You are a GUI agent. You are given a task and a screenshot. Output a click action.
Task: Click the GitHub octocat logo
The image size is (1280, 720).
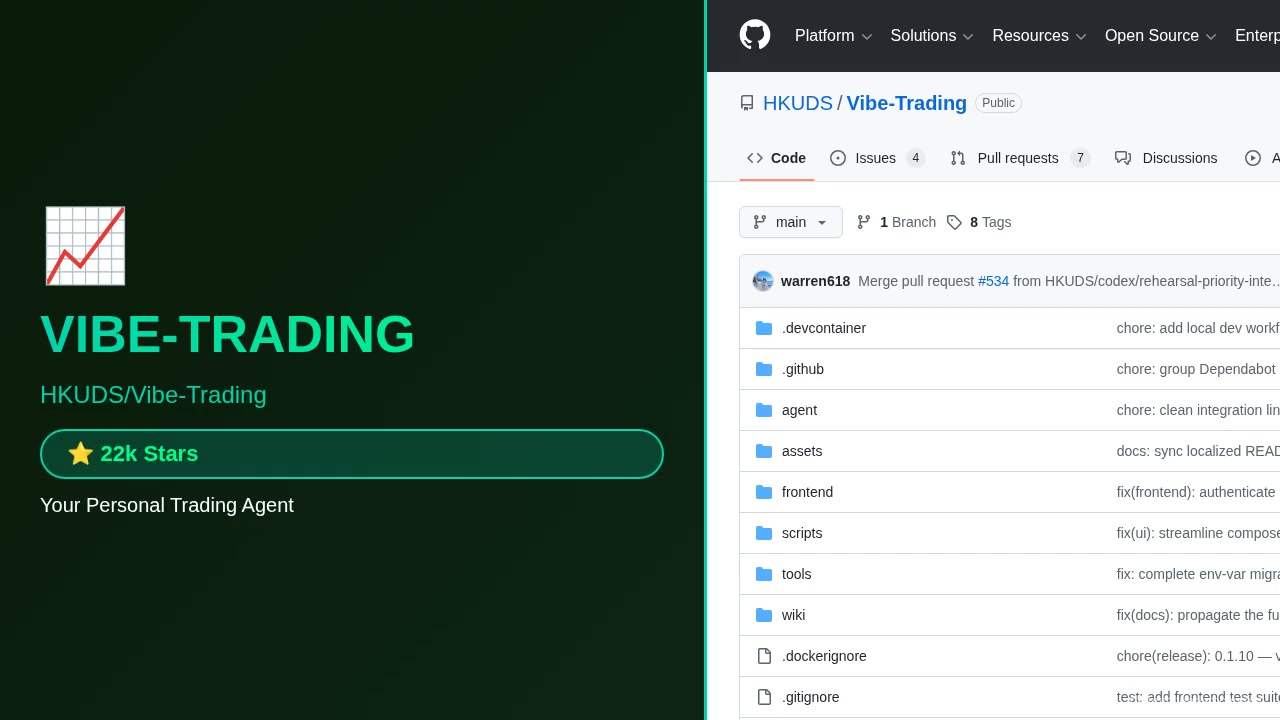point(755,35)
